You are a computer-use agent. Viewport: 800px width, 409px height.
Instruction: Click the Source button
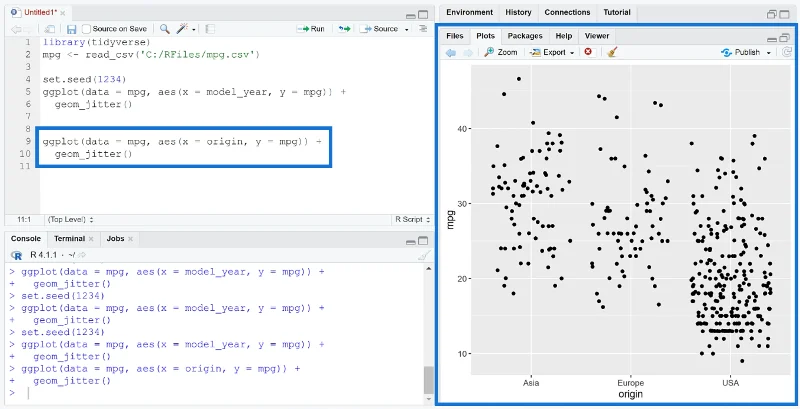pyautogui.click(x=380, y=29)
